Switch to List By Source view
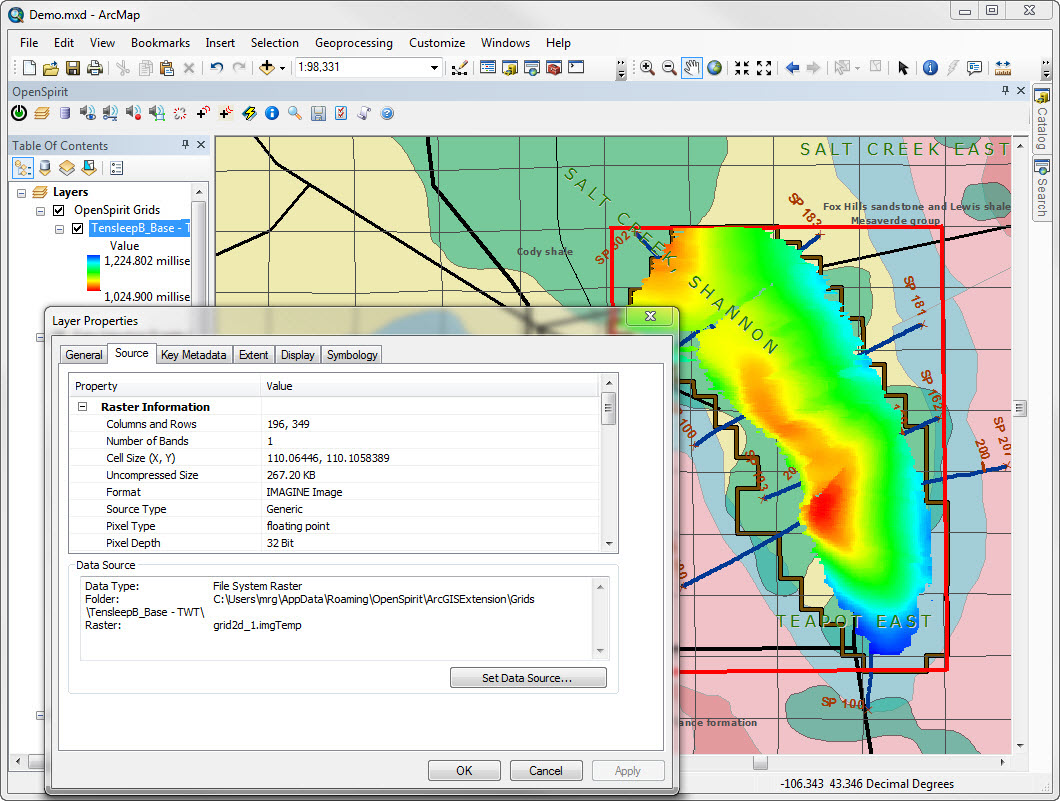The image size is (1060, 801). (45, 168)
